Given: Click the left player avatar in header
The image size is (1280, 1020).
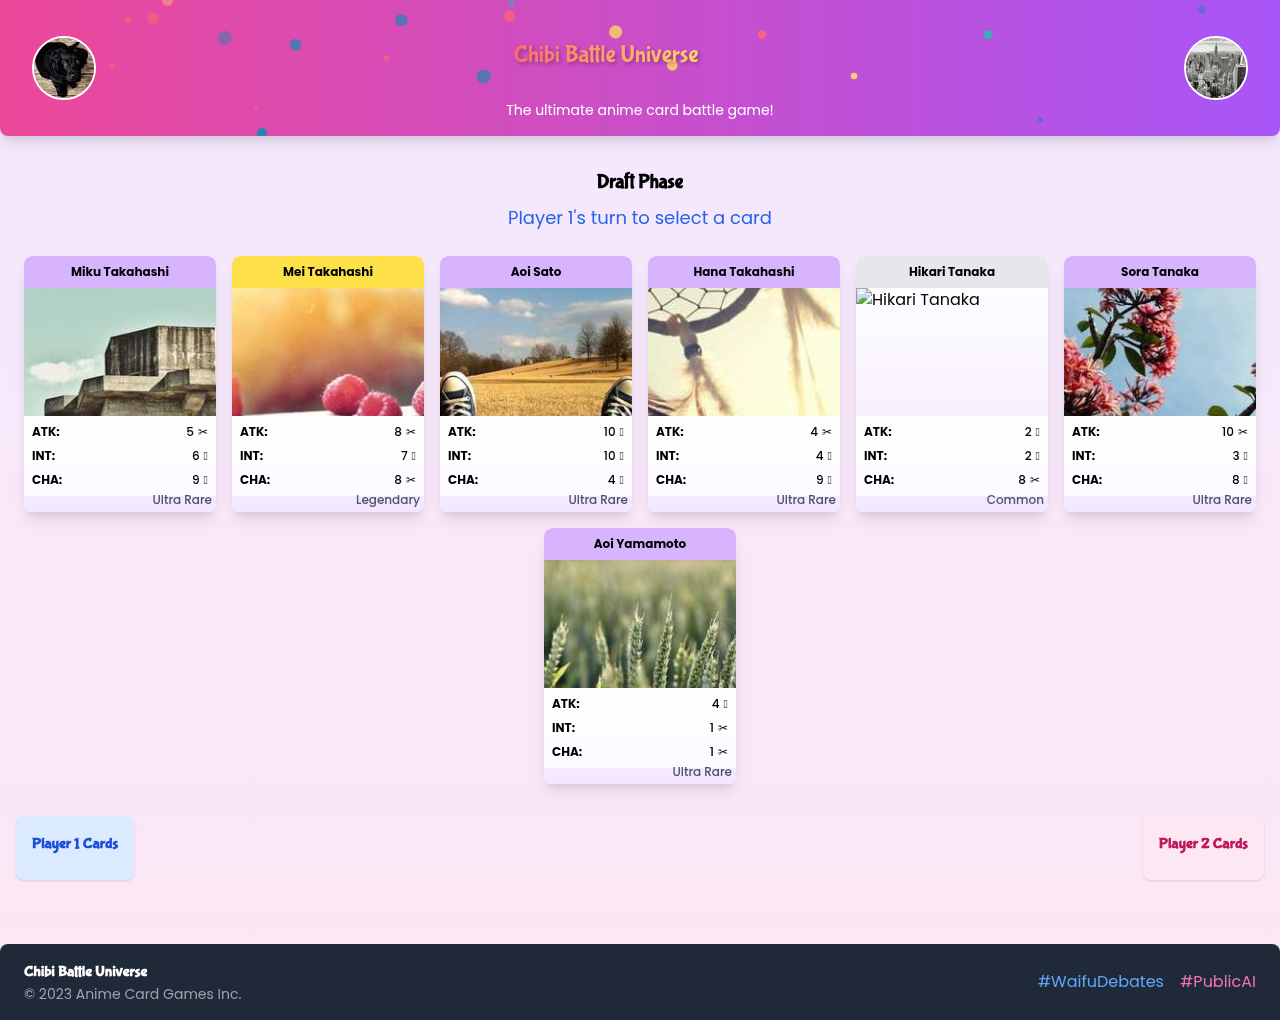Looking at the screenshot, I should click(x=64, y=68).
